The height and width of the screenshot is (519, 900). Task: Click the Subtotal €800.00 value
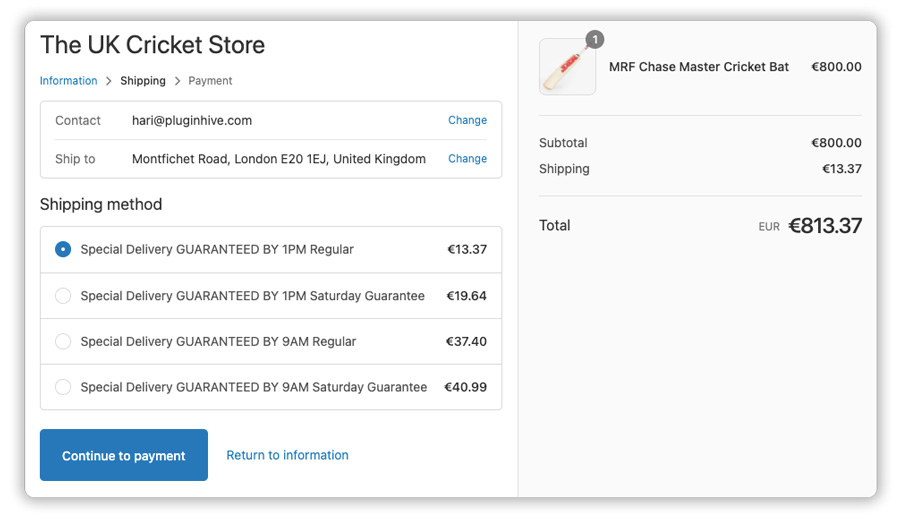[836, 143]
